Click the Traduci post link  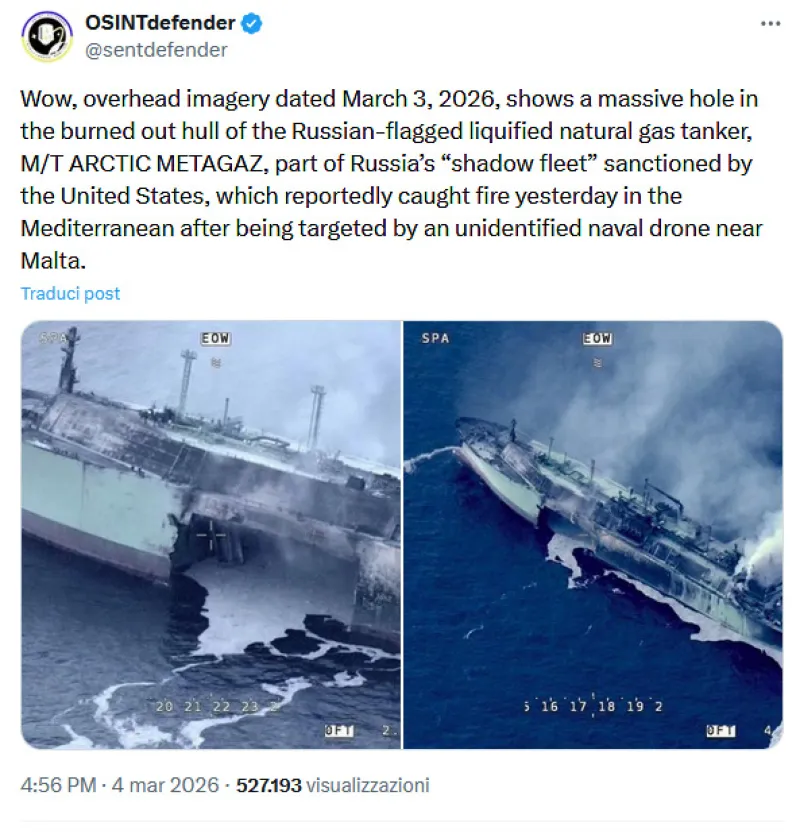pos(70,293)
